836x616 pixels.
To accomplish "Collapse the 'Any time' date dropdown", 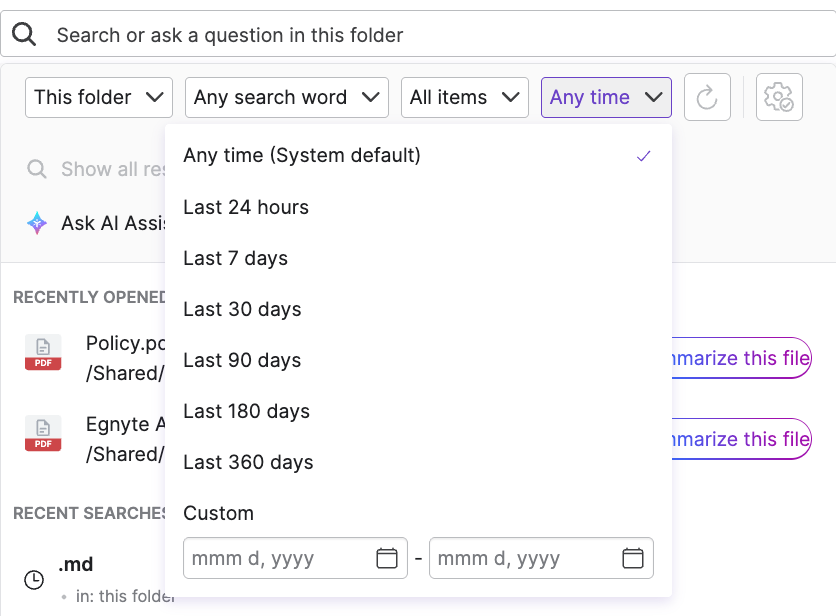I will click(606, 97).
